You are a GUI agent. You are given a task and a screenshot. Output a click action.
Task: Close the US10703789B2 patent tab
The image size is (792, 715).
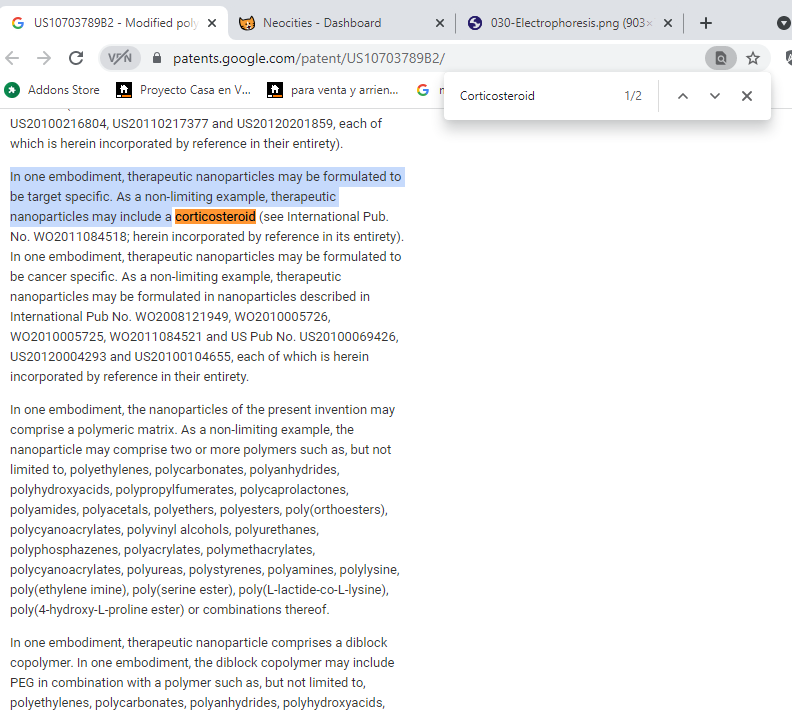(211, 23)
